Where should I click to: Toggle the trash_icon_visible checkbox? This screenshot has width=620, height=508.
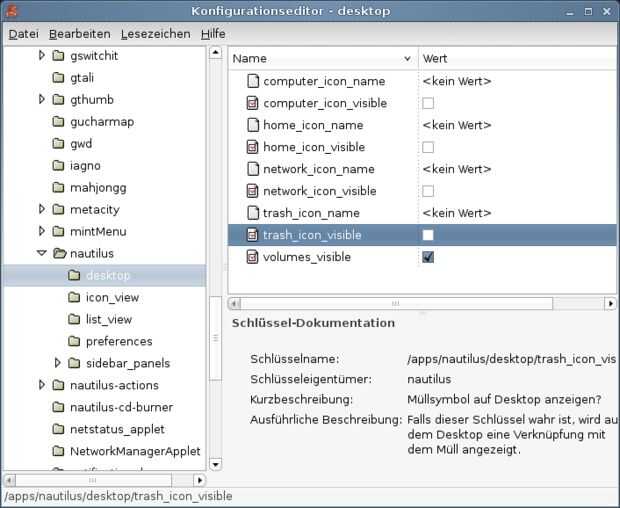click(x=428, y=235)
